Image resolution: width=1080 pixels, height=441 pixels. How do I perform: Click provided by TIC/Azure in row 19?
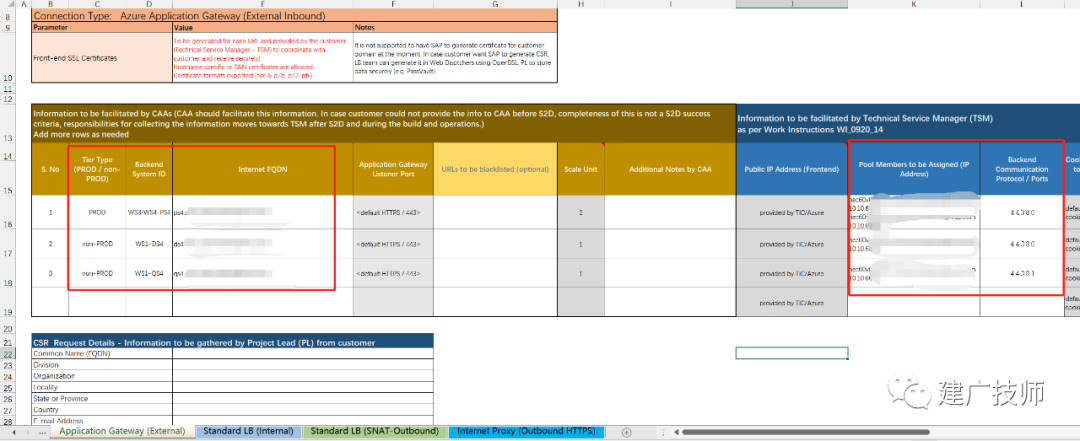click(x=792, y=302)
